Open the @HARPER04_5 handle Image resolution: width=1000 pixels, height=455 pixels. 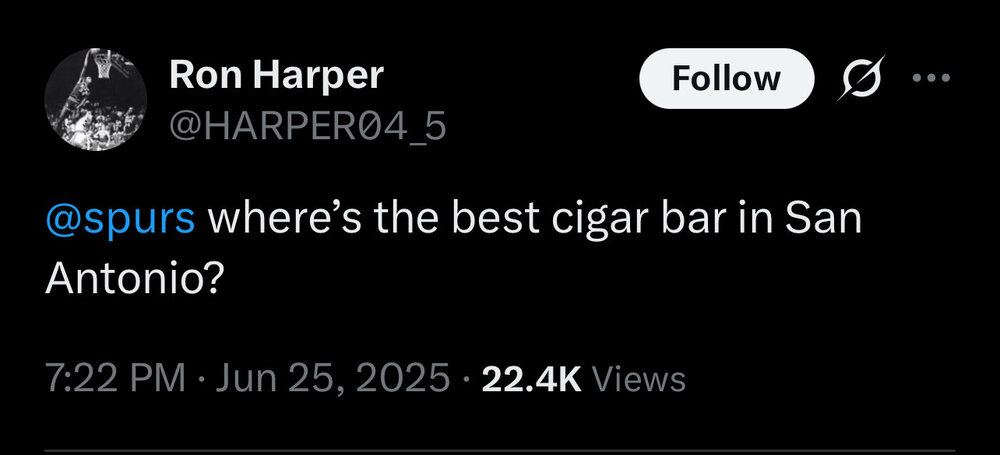point(308,127)
